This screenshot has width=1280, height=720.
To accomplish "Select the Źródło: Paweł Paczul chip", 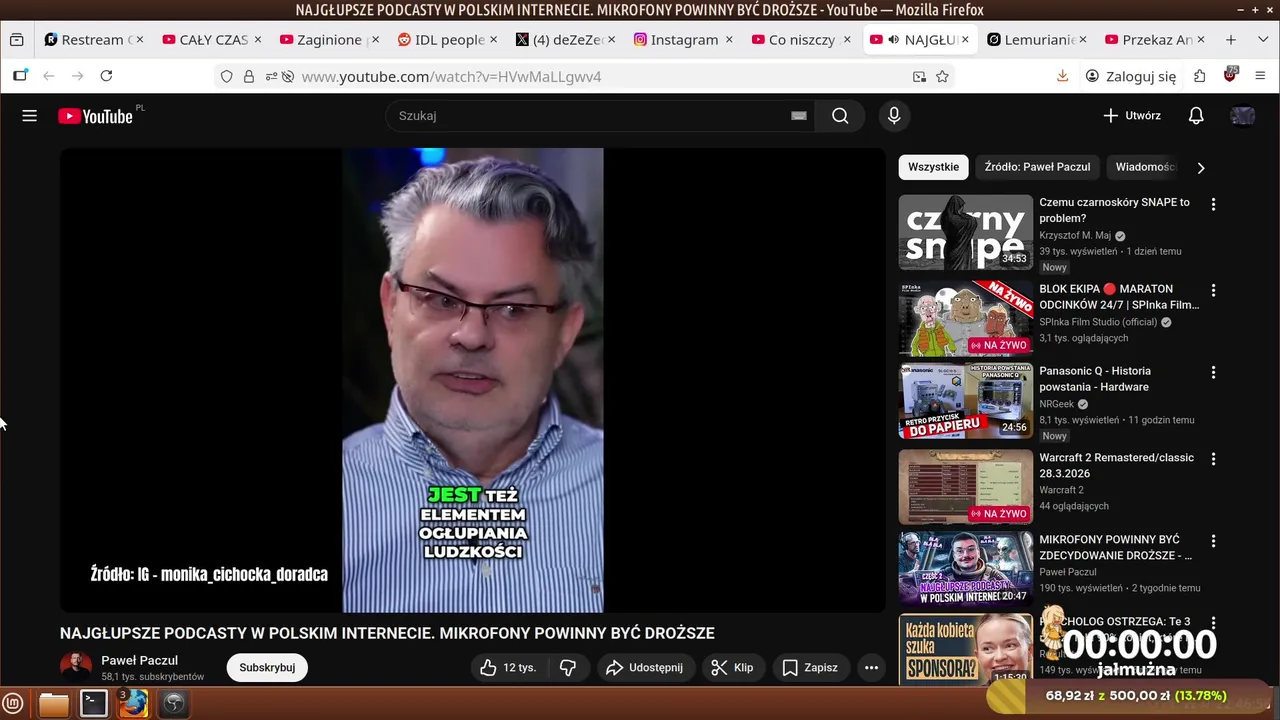I will tap(1037, 167).
